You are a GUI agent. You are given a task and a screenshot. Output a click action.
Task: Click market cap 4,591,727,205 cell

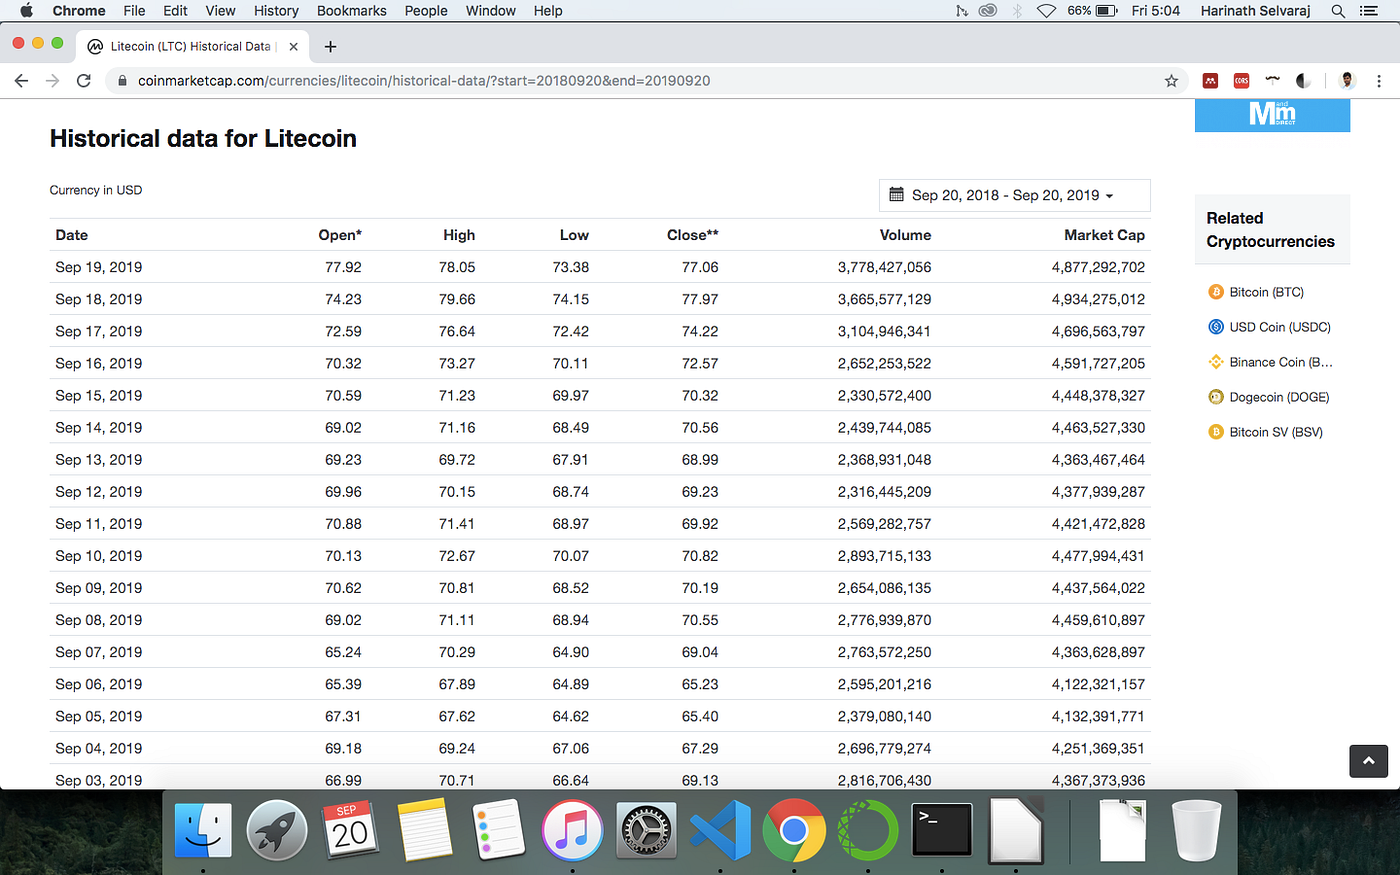(1098, 363)
